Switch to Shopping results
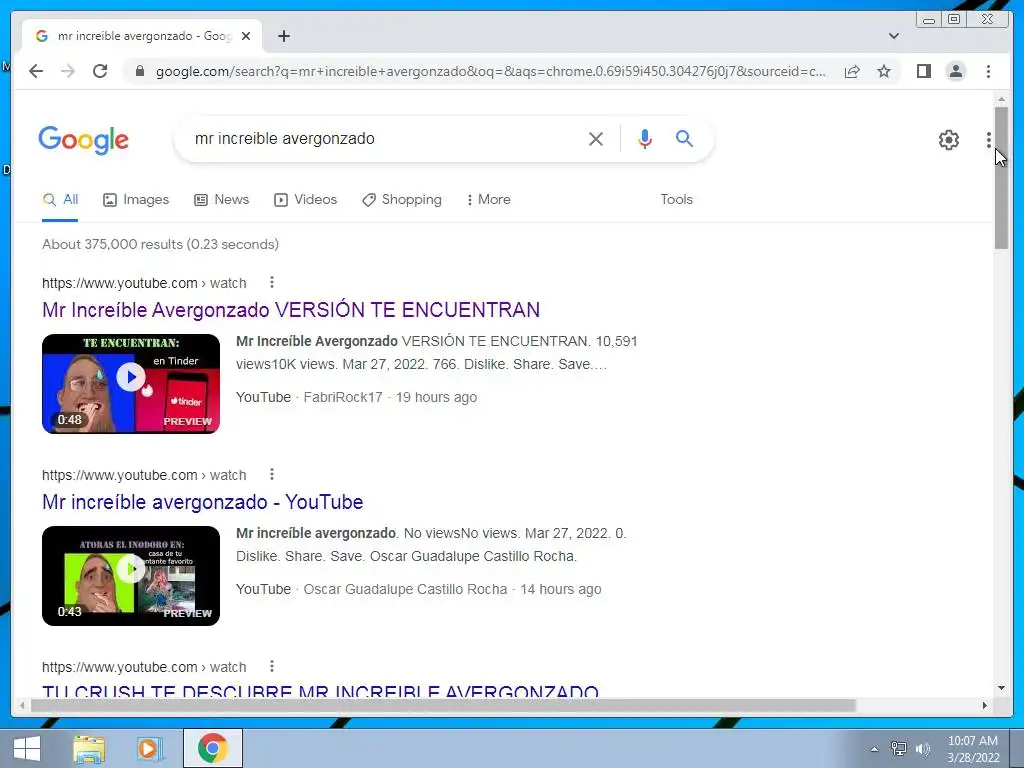The image size is (1024, 768). coord(402,200)
